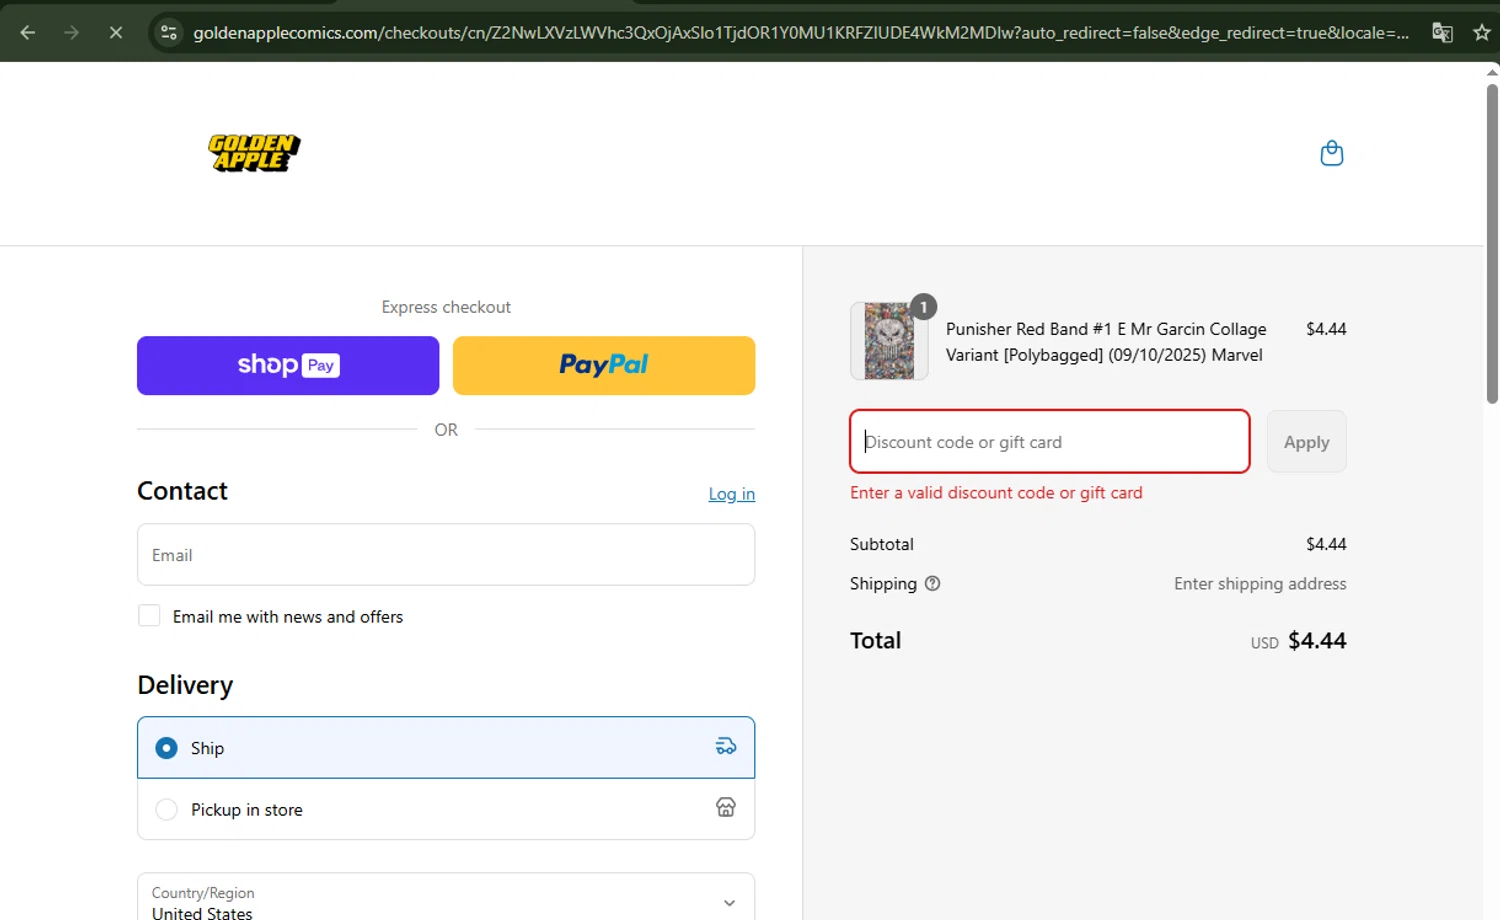Open the Log in link
Viewport: 1500px width, 920px height.
pyautogui.click(x=732, y=494)
